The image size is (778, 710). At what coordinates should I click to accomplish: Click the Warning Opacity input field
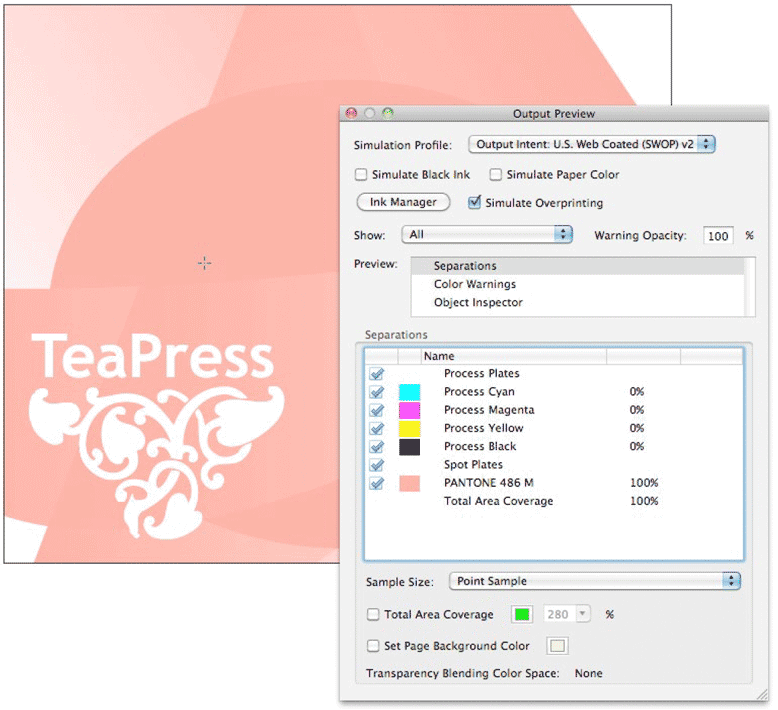click(718, 236)
